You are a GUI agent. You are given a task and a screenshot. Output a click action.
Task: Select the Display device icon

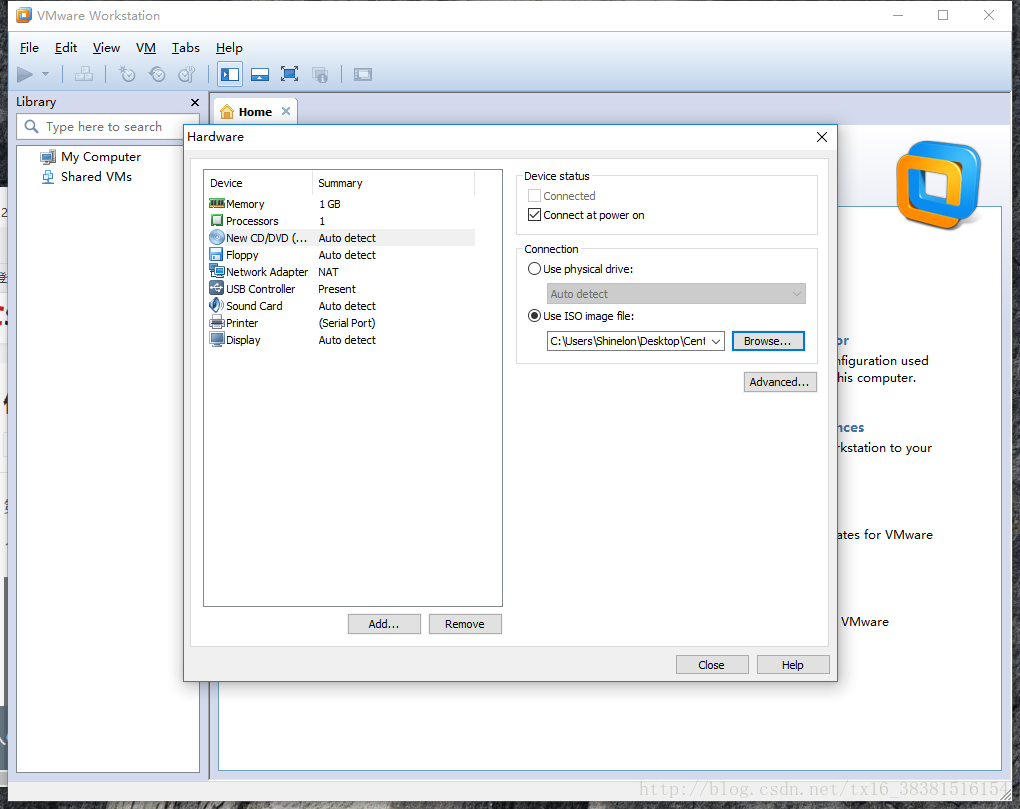217,339
